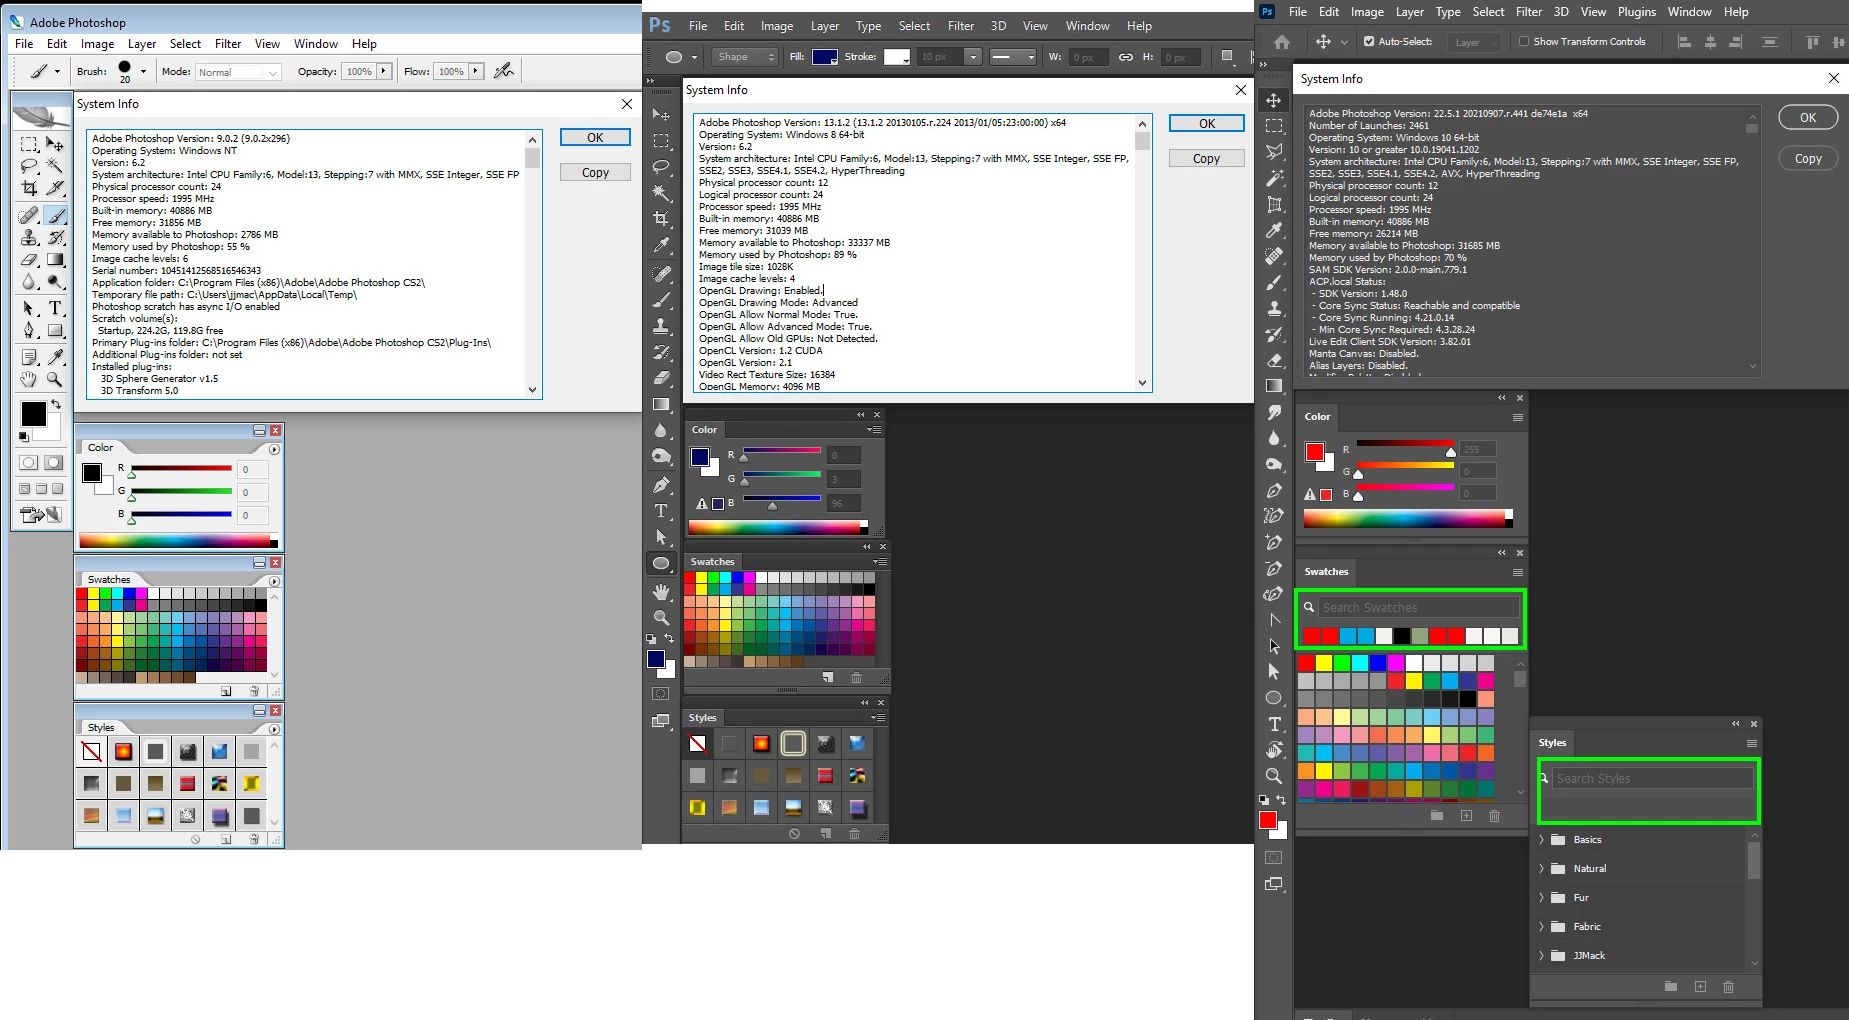Open Layer menu in left CS2 window
1849x1020 pixels.
pos(142,44)
